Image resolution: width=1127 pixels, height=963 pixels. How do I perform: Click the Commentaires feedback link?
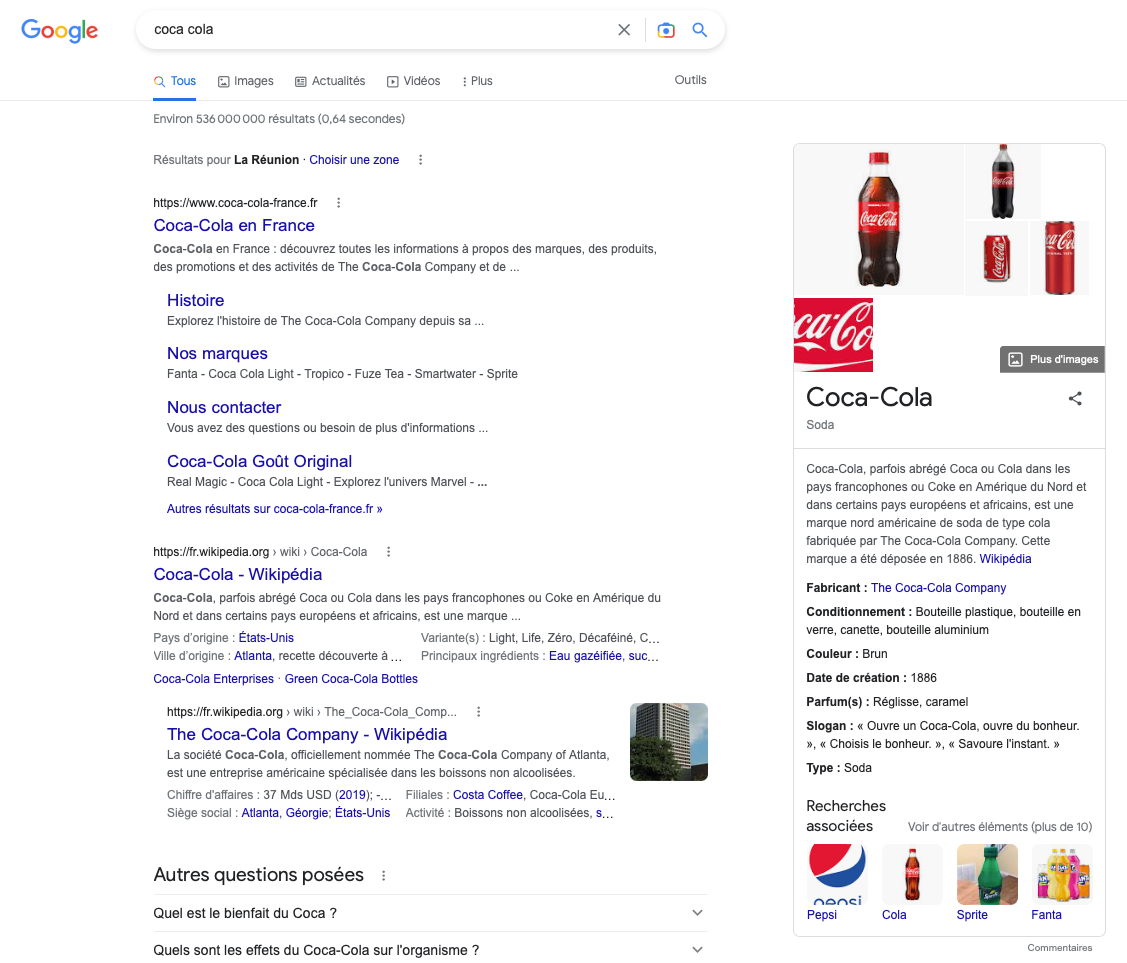1059,948
